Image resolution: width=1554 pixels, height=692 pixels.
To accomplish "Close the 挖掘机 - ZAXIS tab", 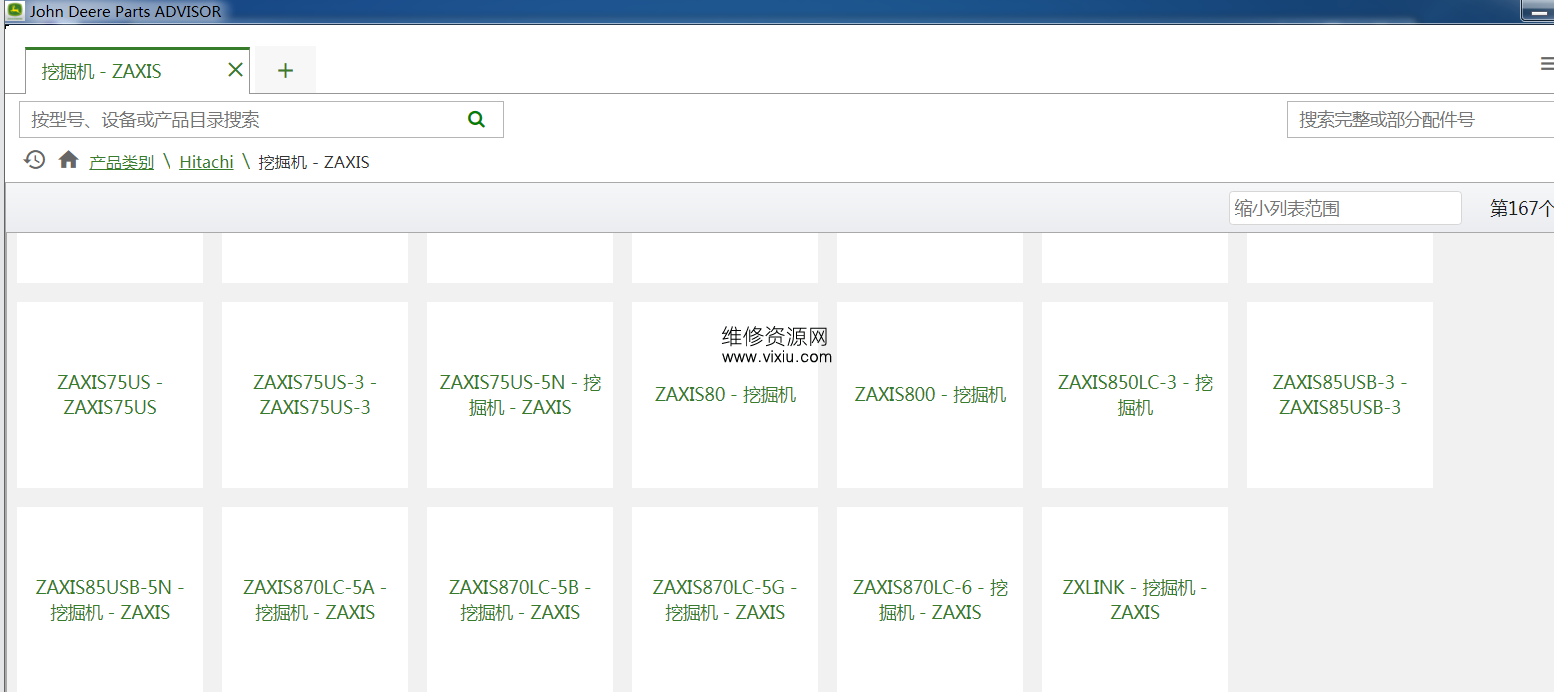I will tap(235, 70).
